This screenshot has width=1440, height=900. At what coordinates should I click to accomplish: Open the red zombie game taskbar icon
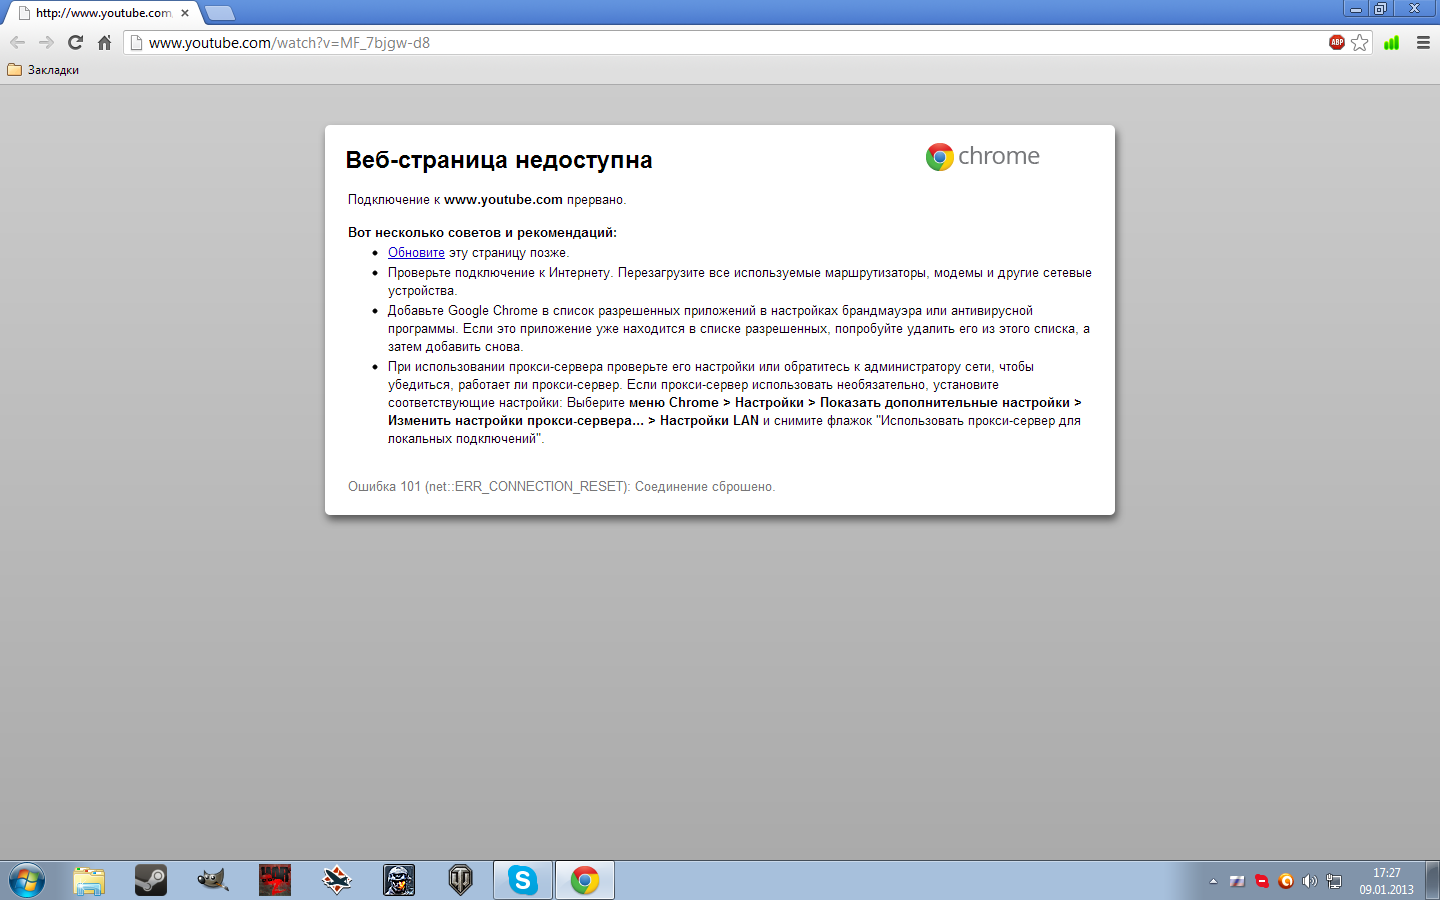[275, 880]
